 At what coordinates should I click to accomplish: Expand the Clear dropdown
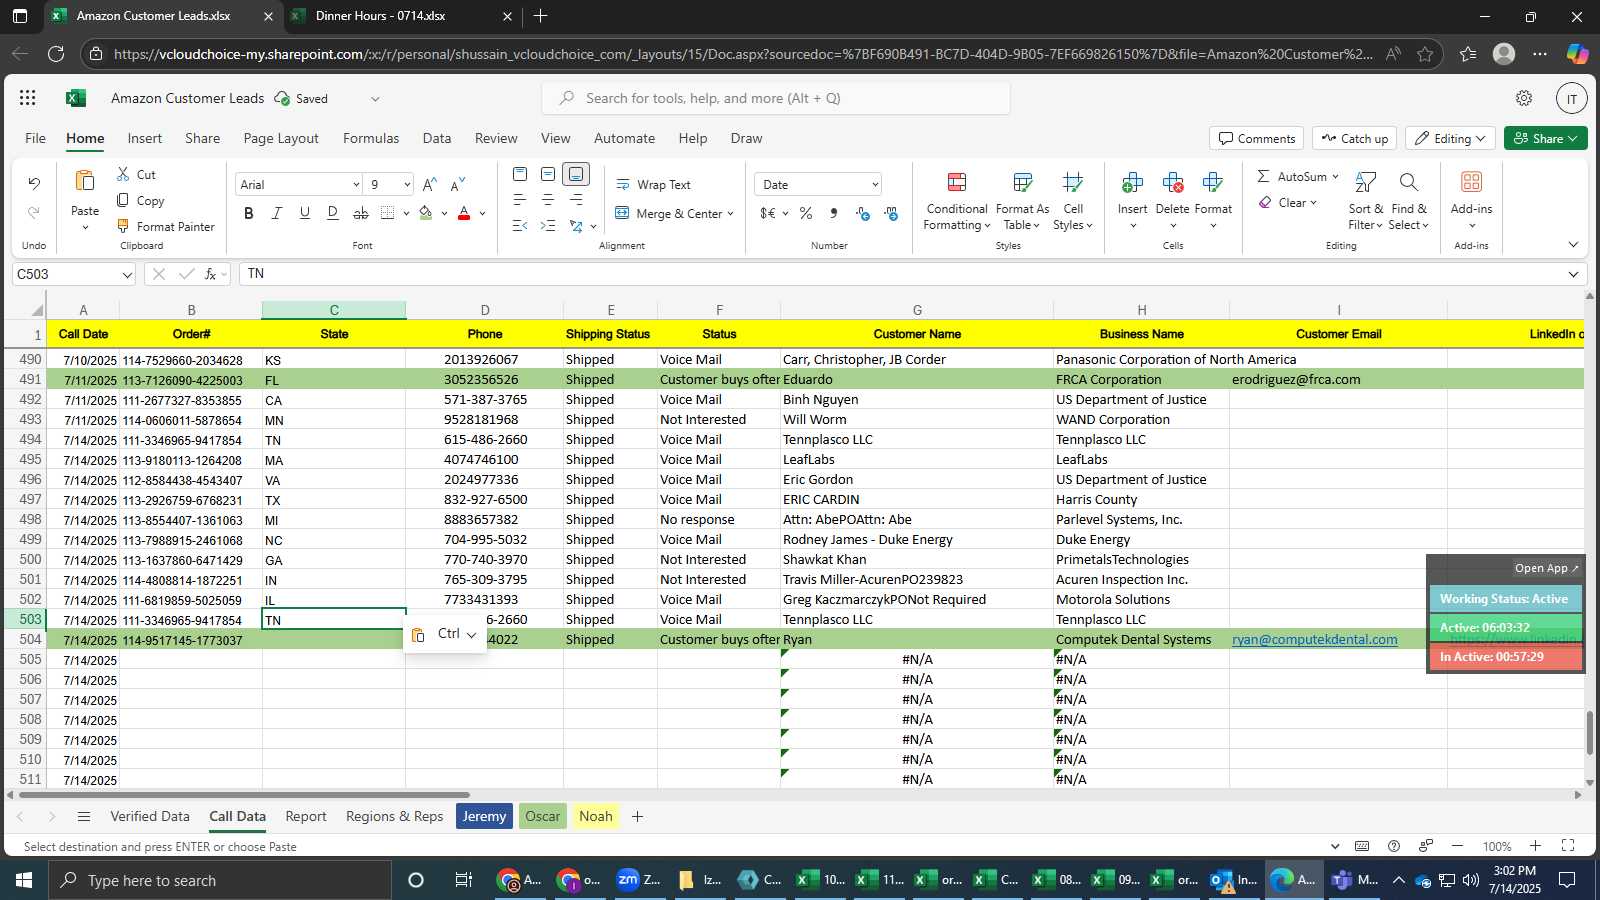(x=1313, y=203)
